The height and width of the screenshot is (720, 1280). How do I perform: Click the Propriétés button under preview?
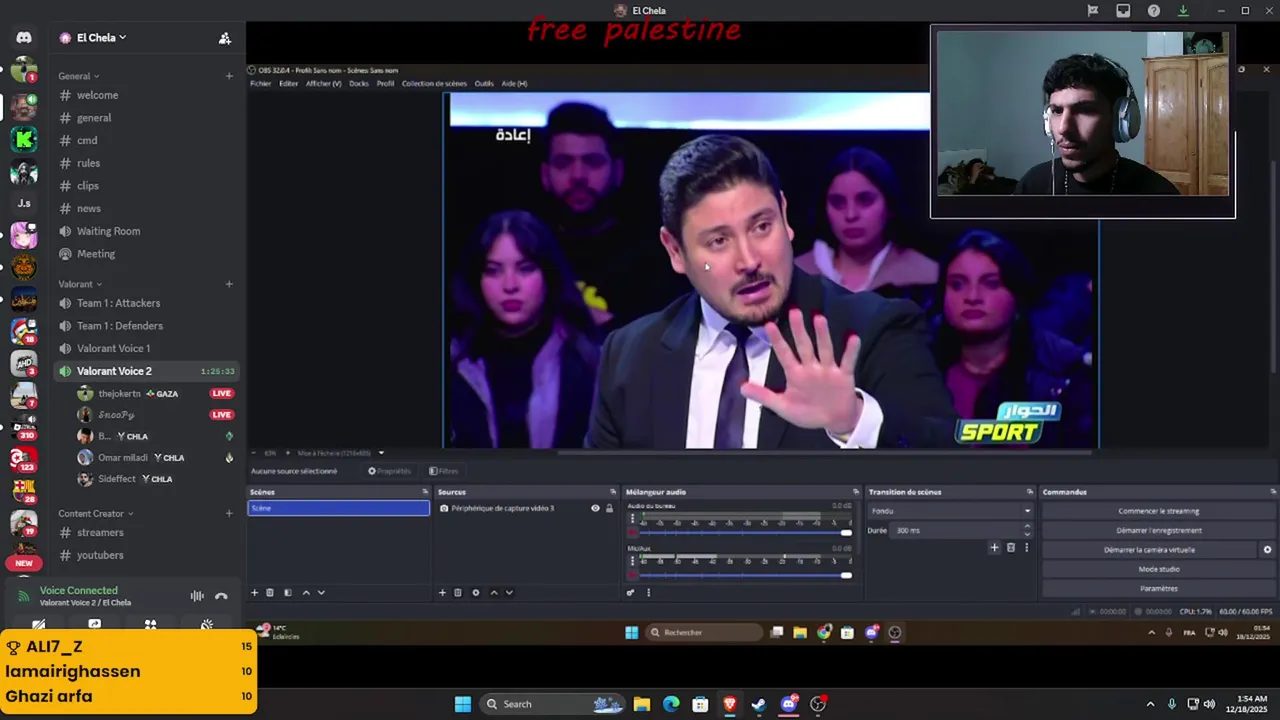point(390,471)
